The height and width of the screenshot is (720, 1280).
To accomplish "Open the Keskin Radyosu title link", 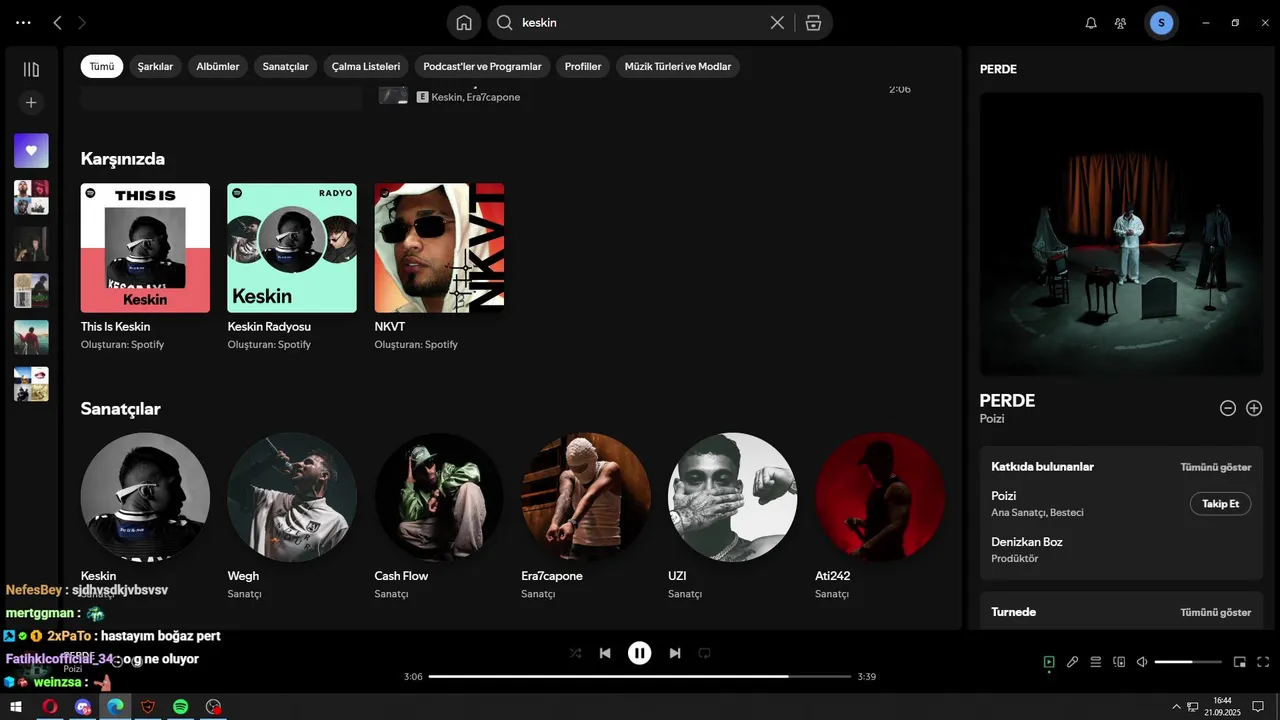I will pyautogui.click(x=269, y=327).
